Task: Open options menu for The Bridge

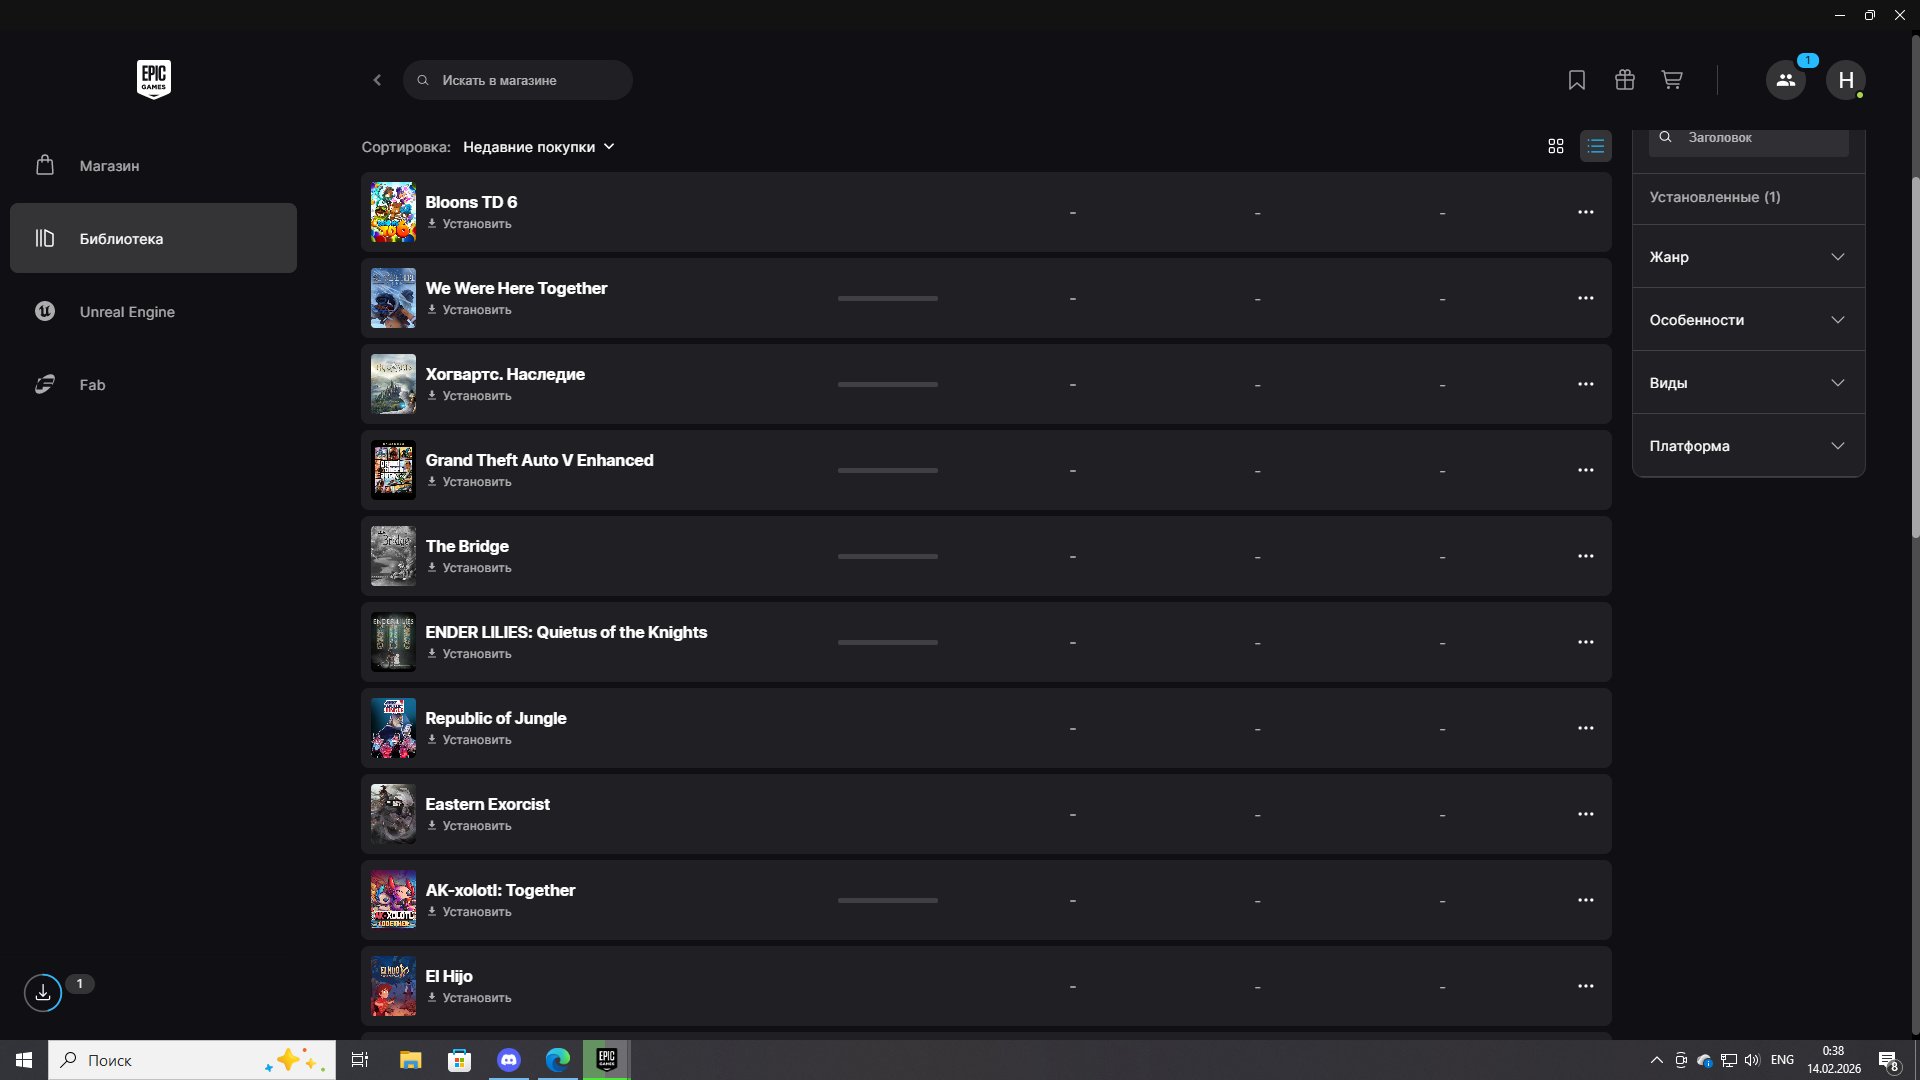Action: [x=1586, y=556]
